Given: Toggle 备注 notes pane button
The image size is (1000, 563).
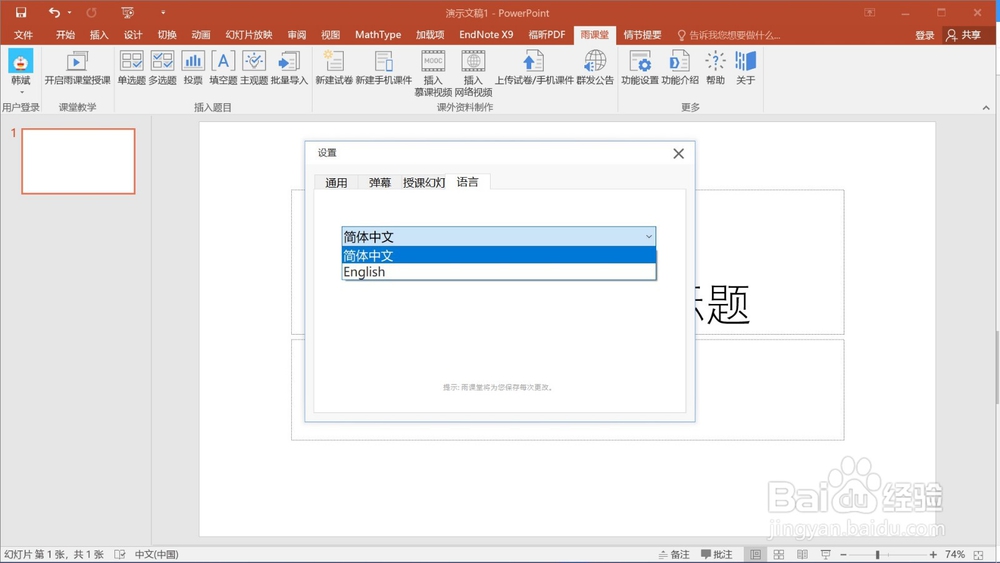Looking at the screenshot, I should point(674,555).
